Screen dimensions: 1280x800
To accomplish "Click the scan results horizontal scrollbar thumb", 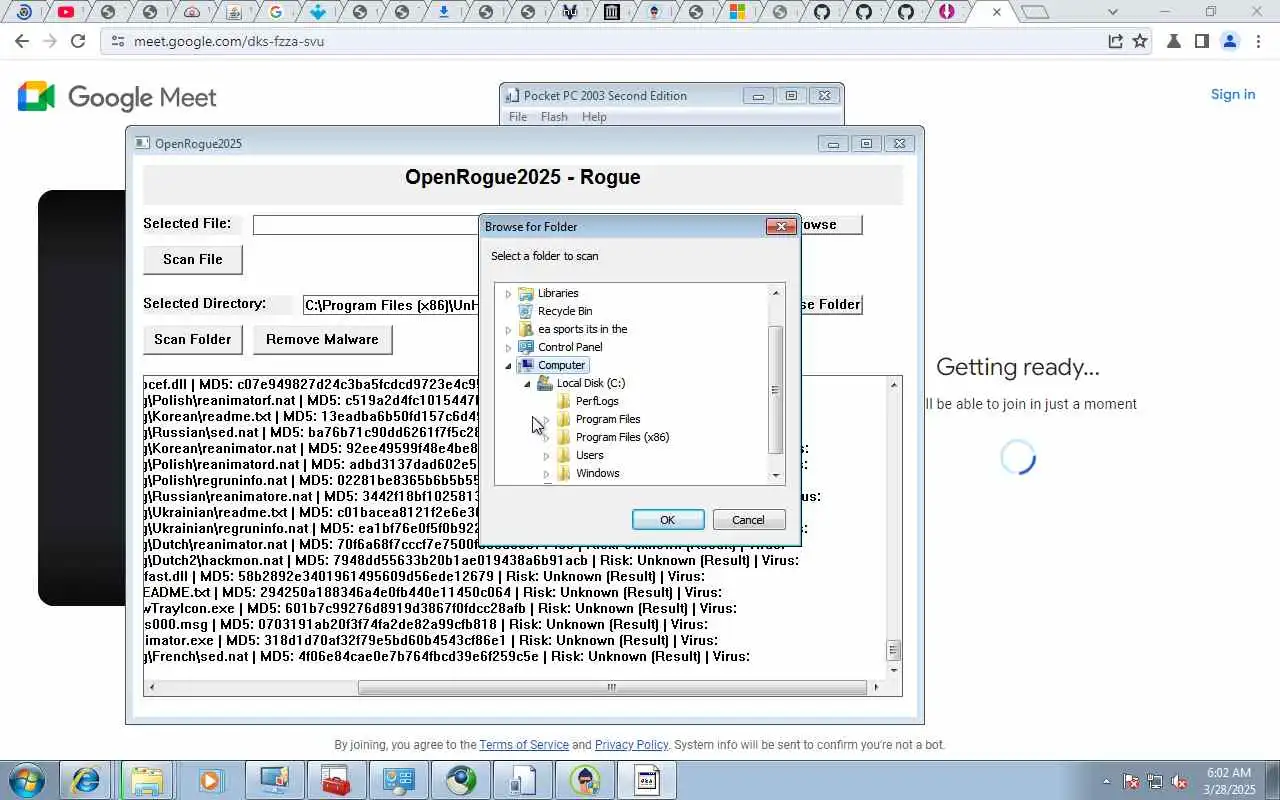I will tap(612, 687).
